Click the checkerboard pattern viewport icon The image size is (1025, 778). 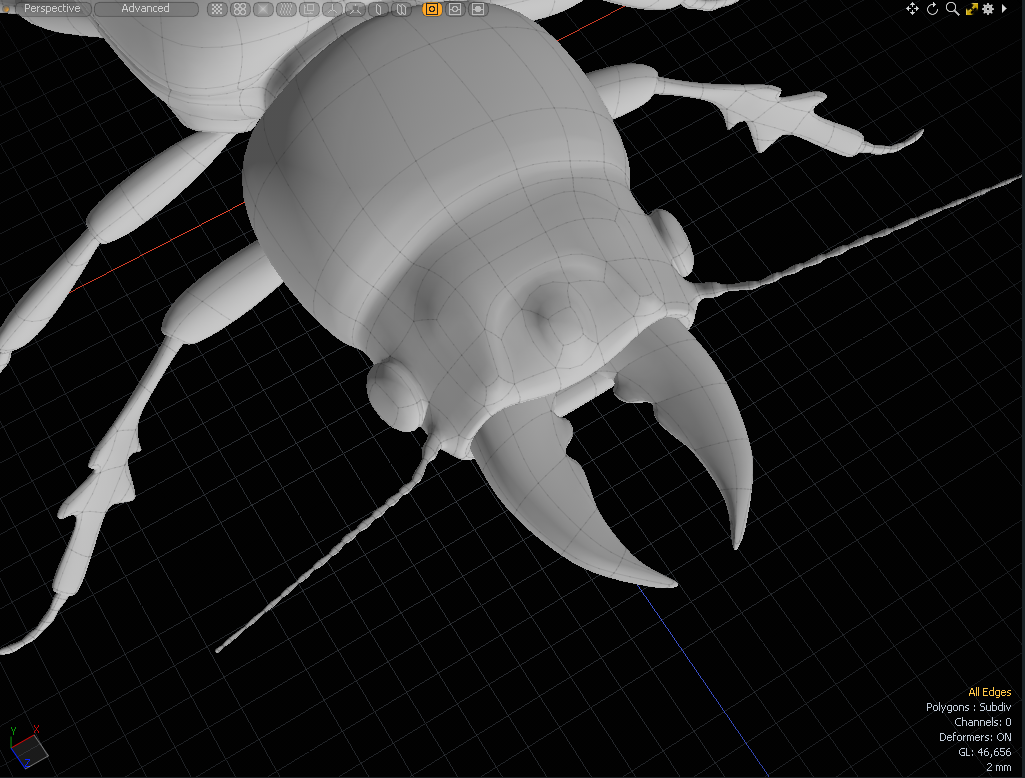(x=217, y=9)
